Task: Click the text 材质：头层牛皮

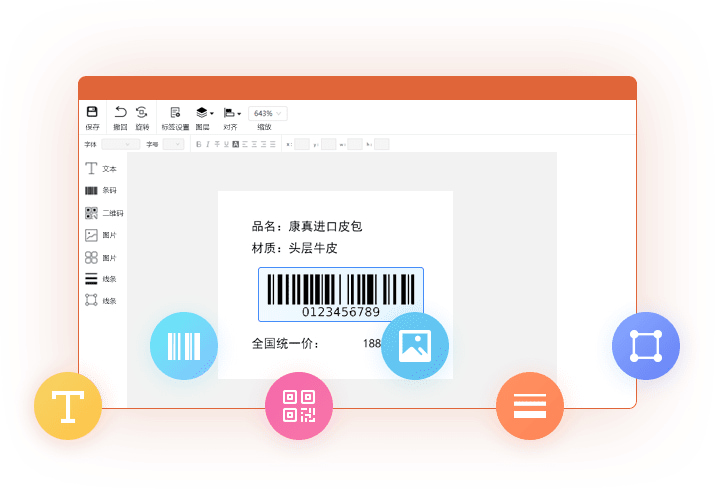Action: coord(295,248)
